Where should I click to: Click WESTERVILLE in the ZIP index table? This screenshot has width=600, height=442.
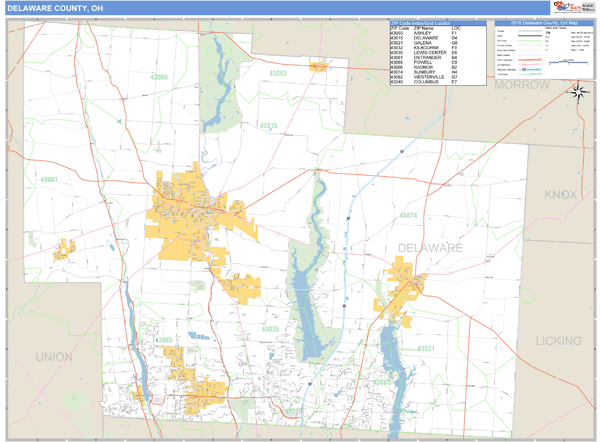tap(429, 77)
